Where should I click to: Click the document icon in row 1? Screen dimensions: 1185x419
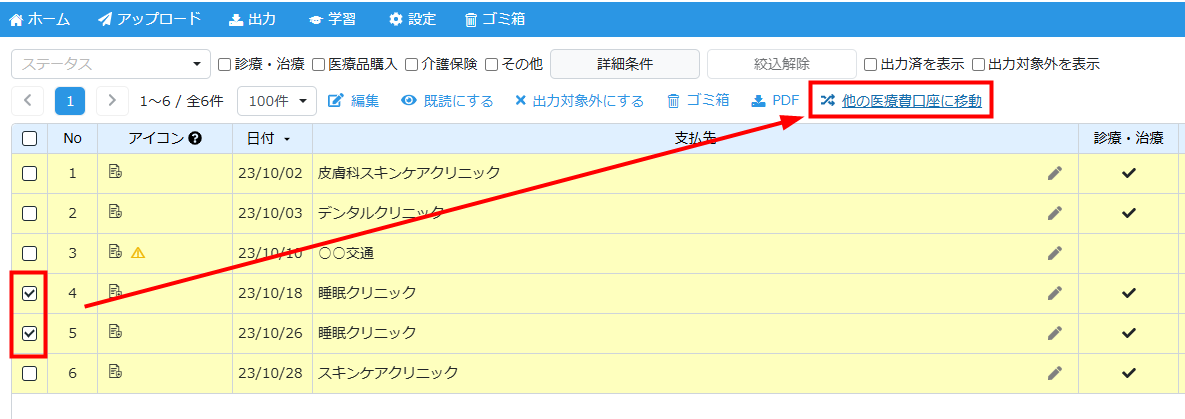click(x=115, y=172)
